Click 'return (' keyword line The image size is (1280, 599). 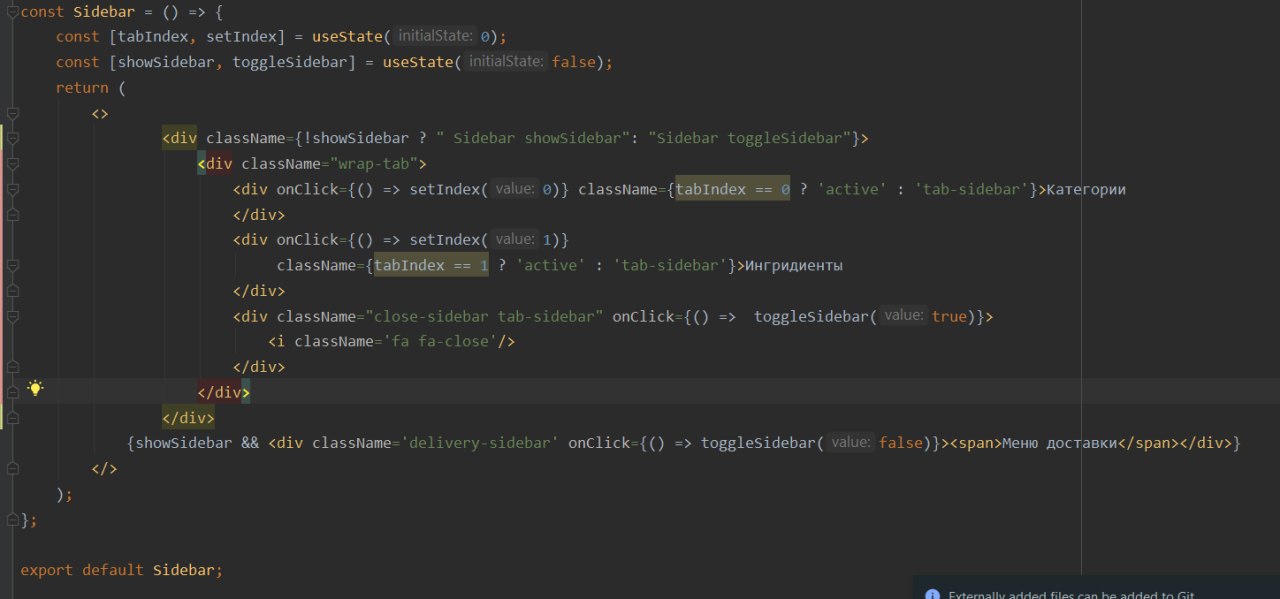click(x=91, y=88)
